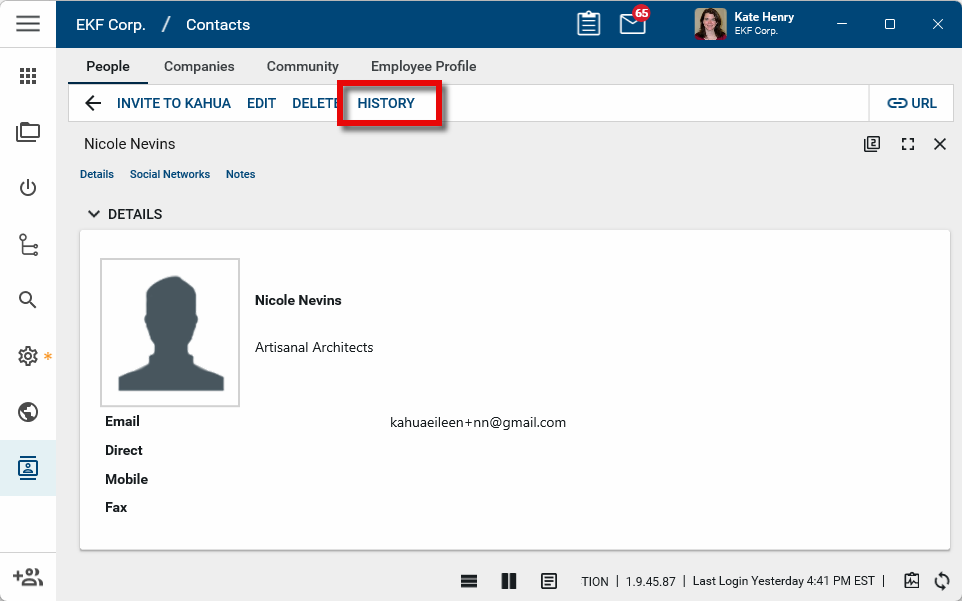Switch to the Companies tab

coord(199,66)
